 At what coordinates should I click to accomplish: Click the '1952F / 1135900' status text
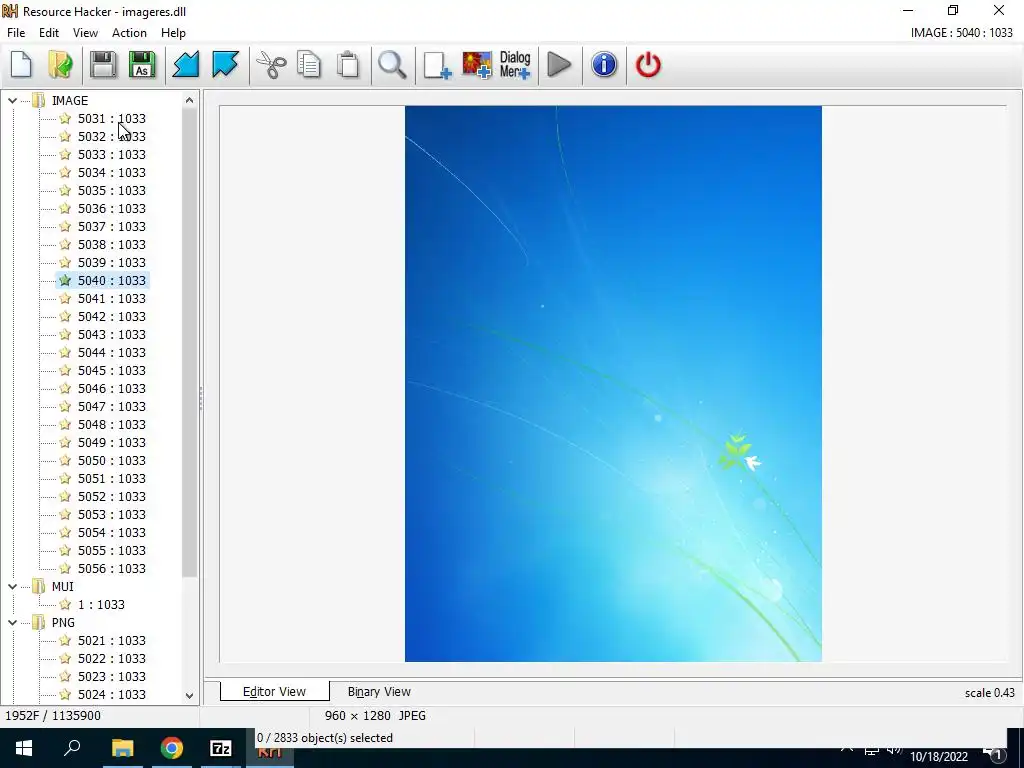(53, 716)
